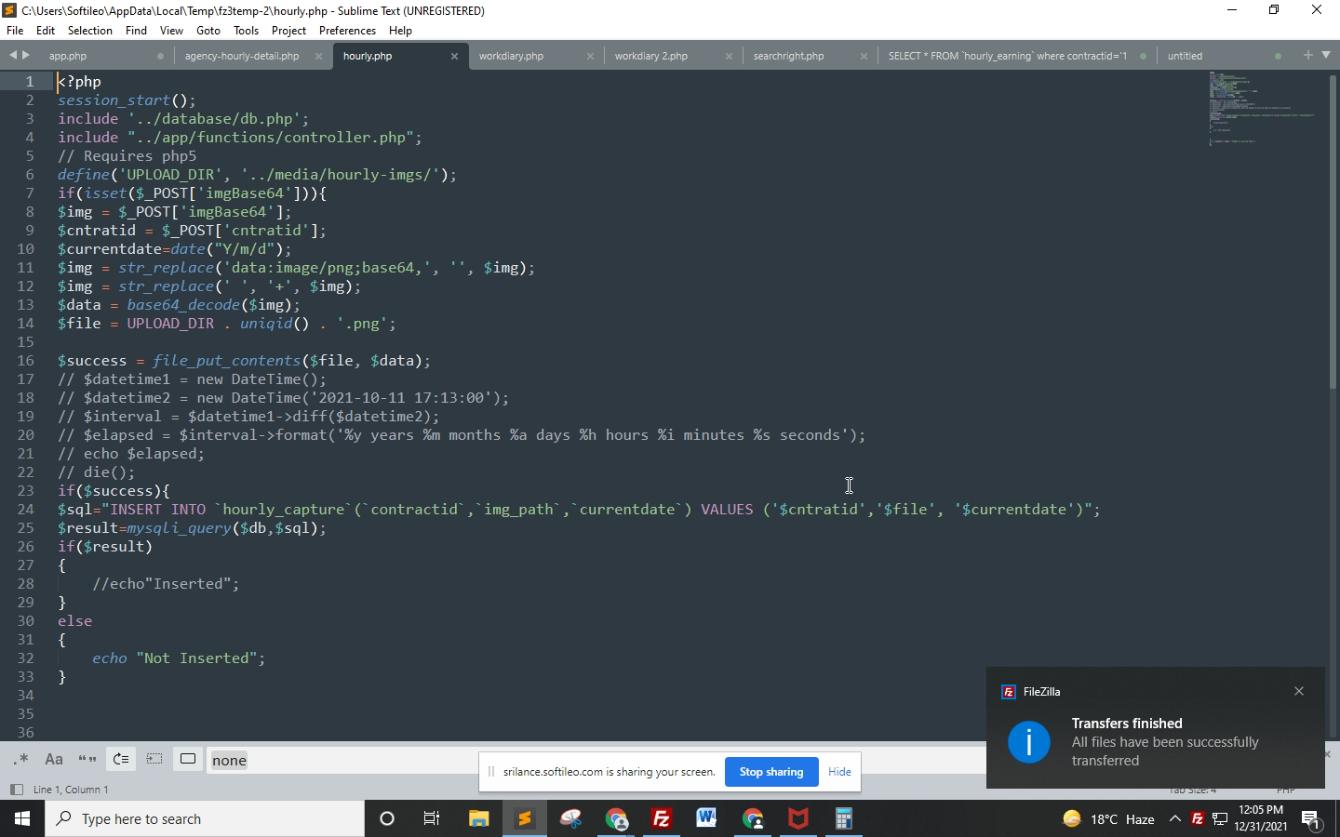This screenshot has width=1340, height=837.
Task: Add a new tab with plus icon
Action: pyautogui.click(x=1308, y=55)
